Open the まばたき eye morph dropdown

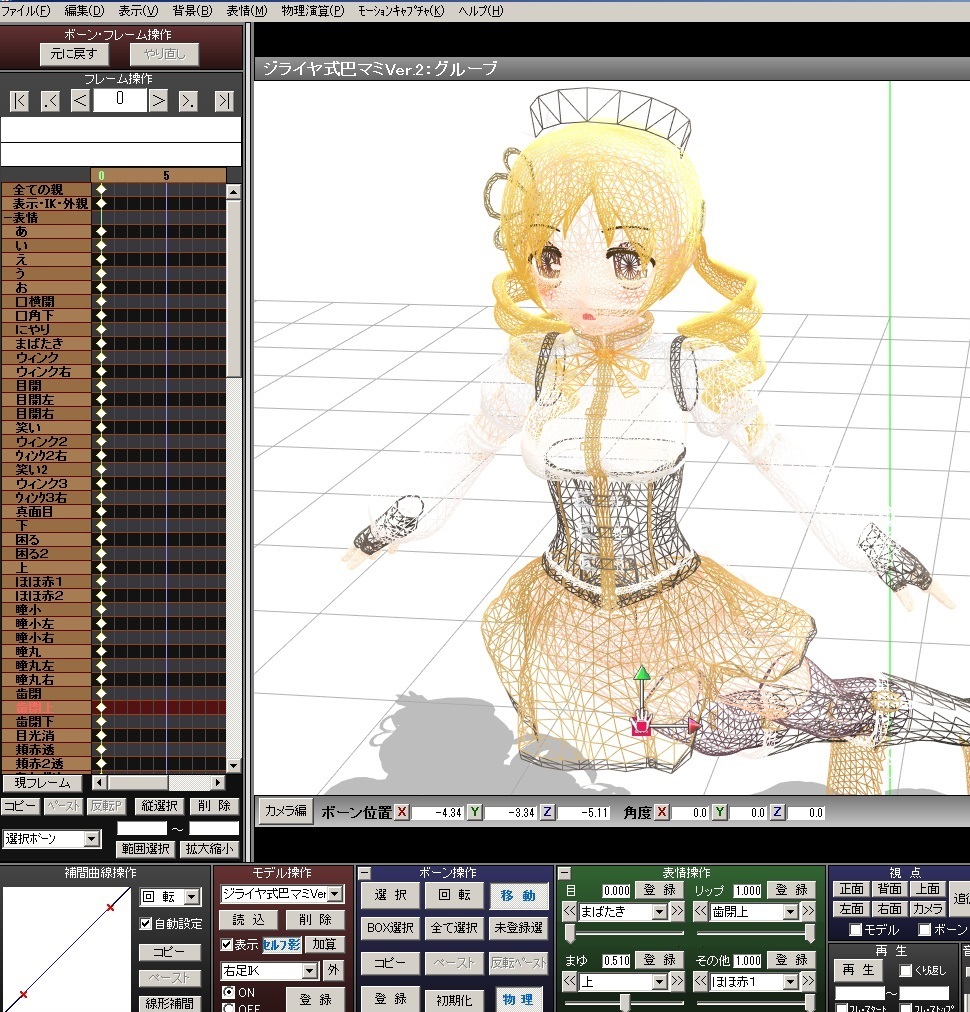(660, 911)
